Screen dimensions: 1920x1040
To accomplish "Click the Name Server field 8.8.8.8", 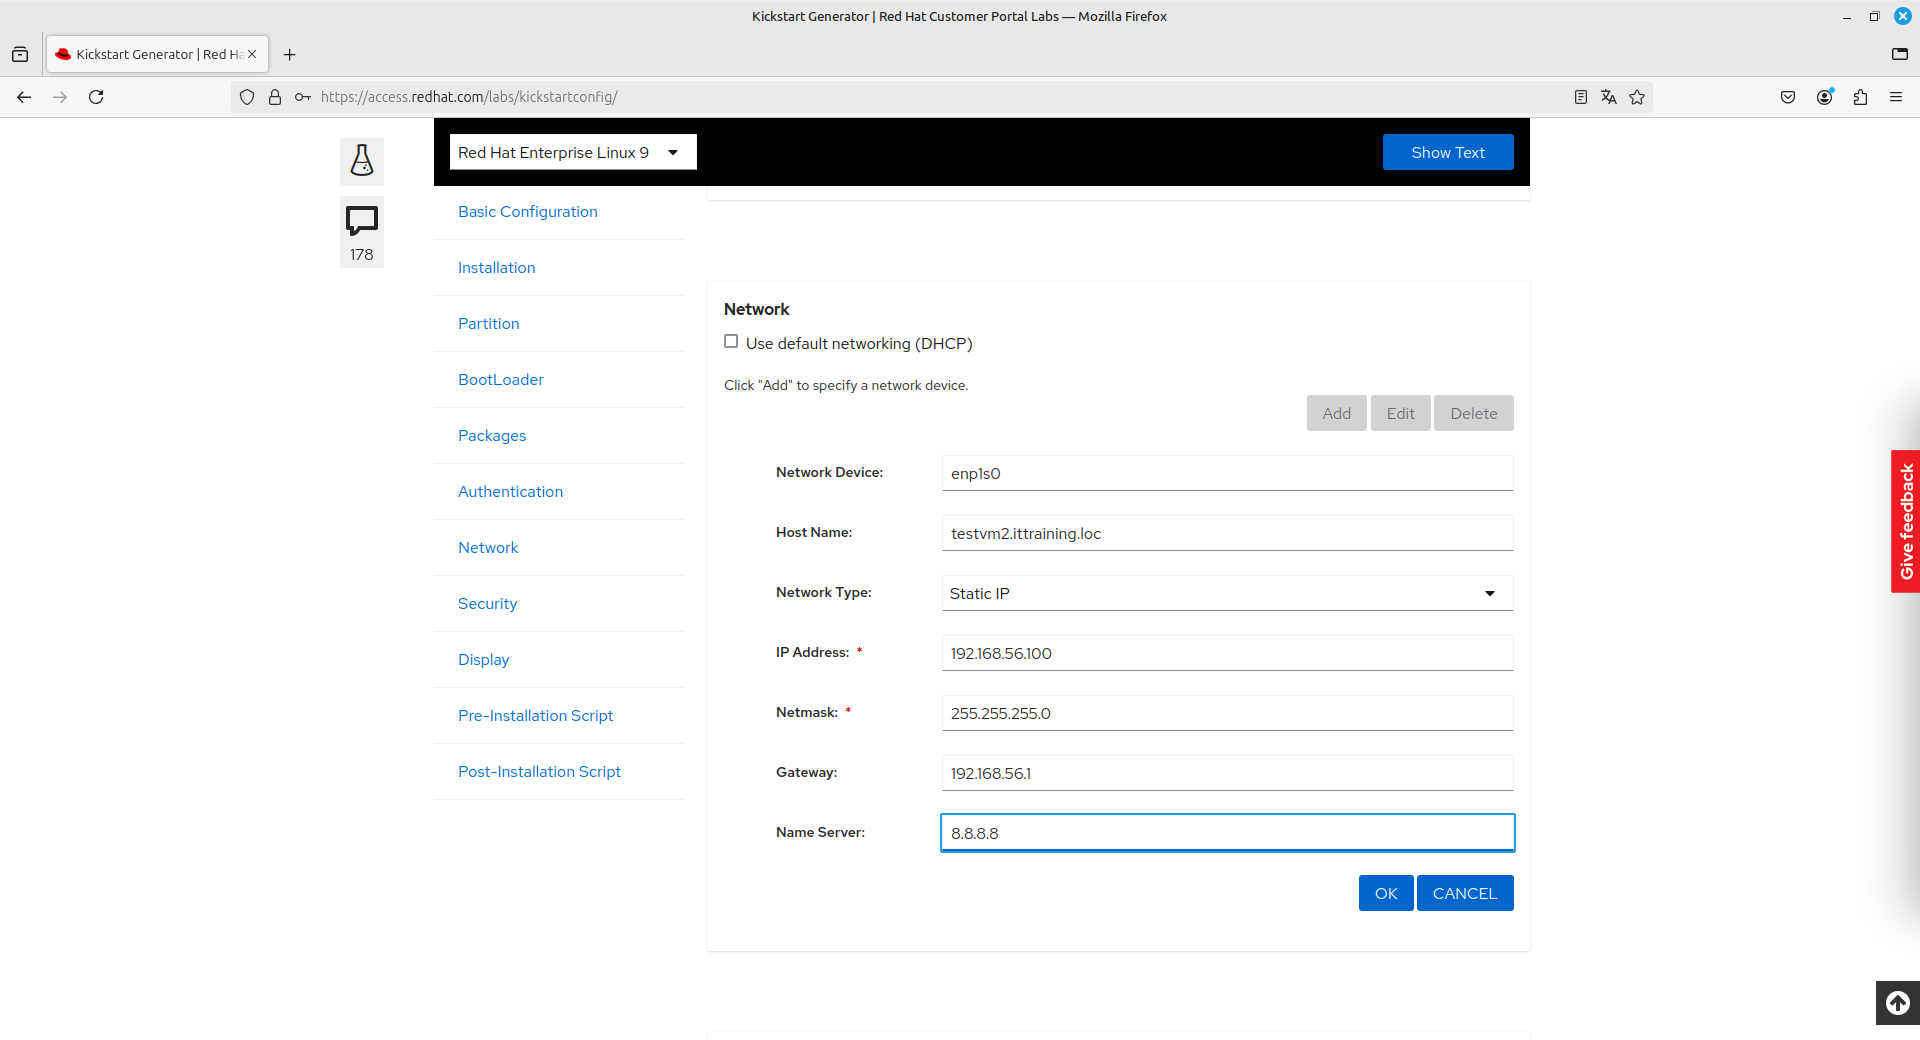I will tap(1227, 833).
